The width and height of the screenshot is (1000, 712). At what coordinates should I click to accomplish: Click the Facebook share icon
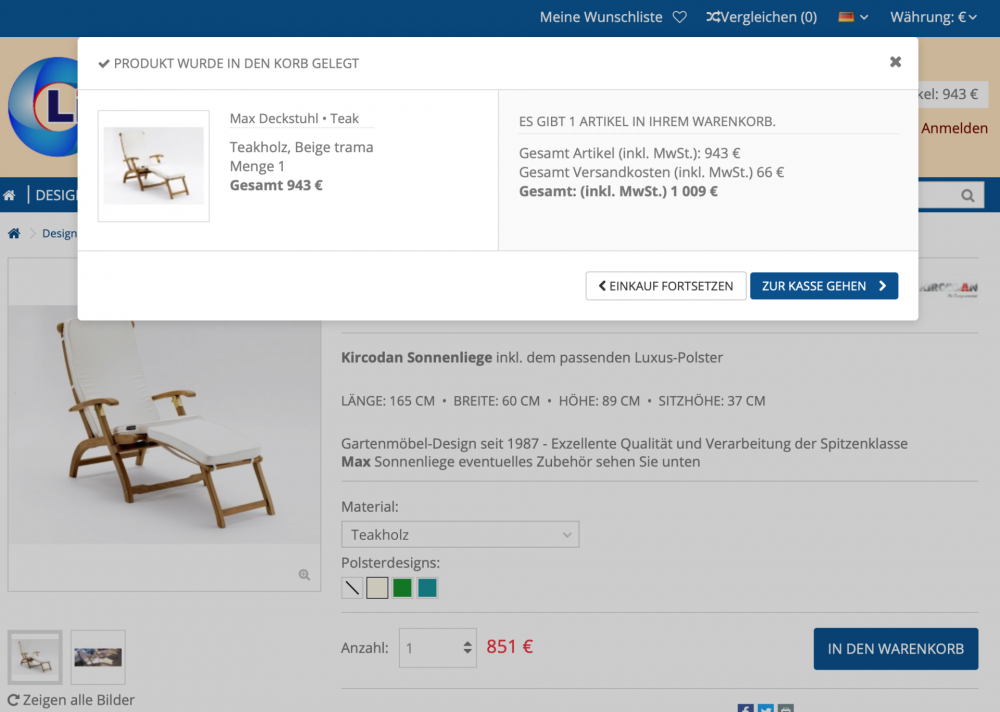[745, 708]
